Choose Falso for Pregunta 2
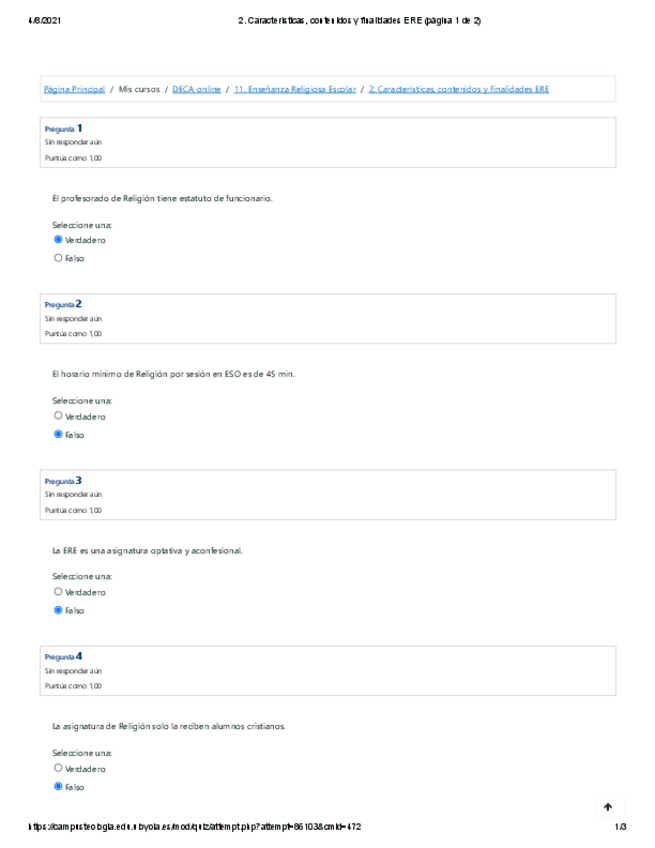The width and height of the screenshot is (655, 848). (x=58, y=434)
